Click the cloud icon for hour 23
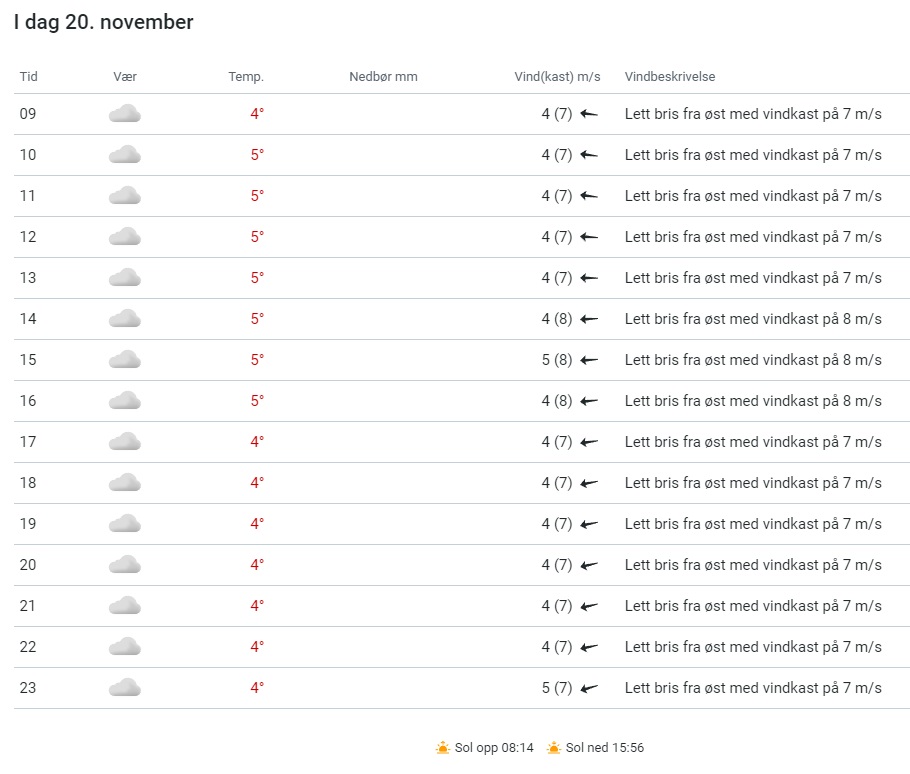This screenshot has height=774, width=910. (124, 688)
